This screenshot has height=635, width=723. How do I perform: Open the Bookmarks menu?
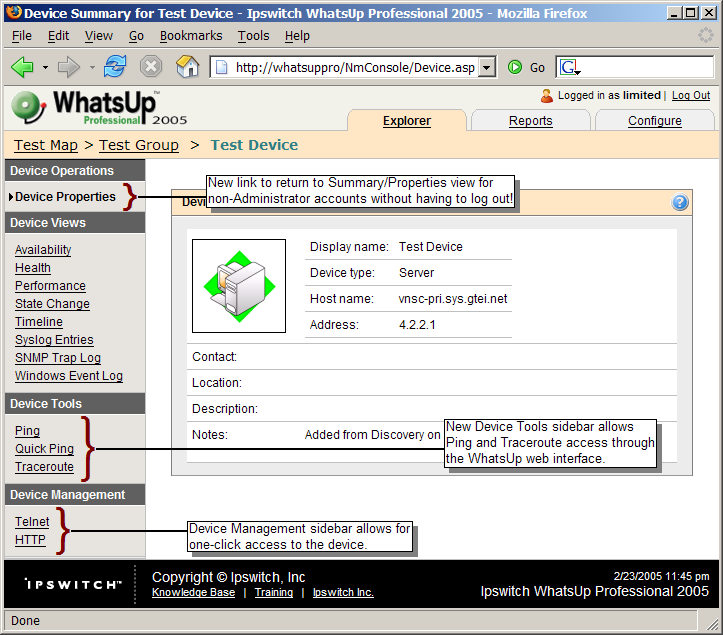[x=190, y=36]
